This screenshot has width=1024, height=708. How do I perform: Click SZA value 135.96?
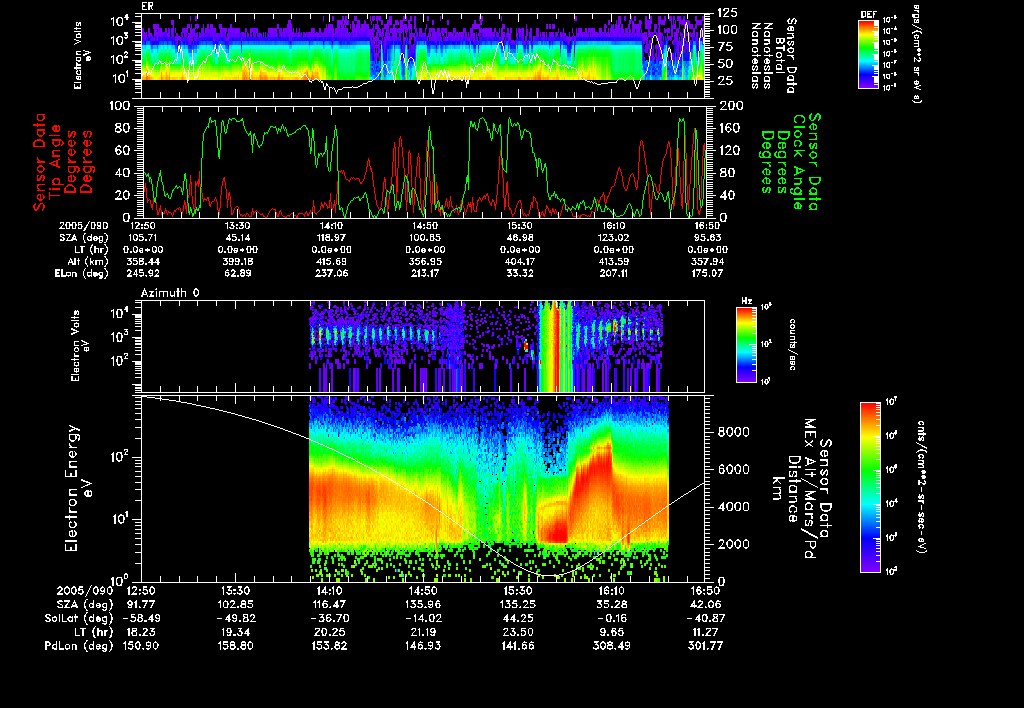(423, 605)
